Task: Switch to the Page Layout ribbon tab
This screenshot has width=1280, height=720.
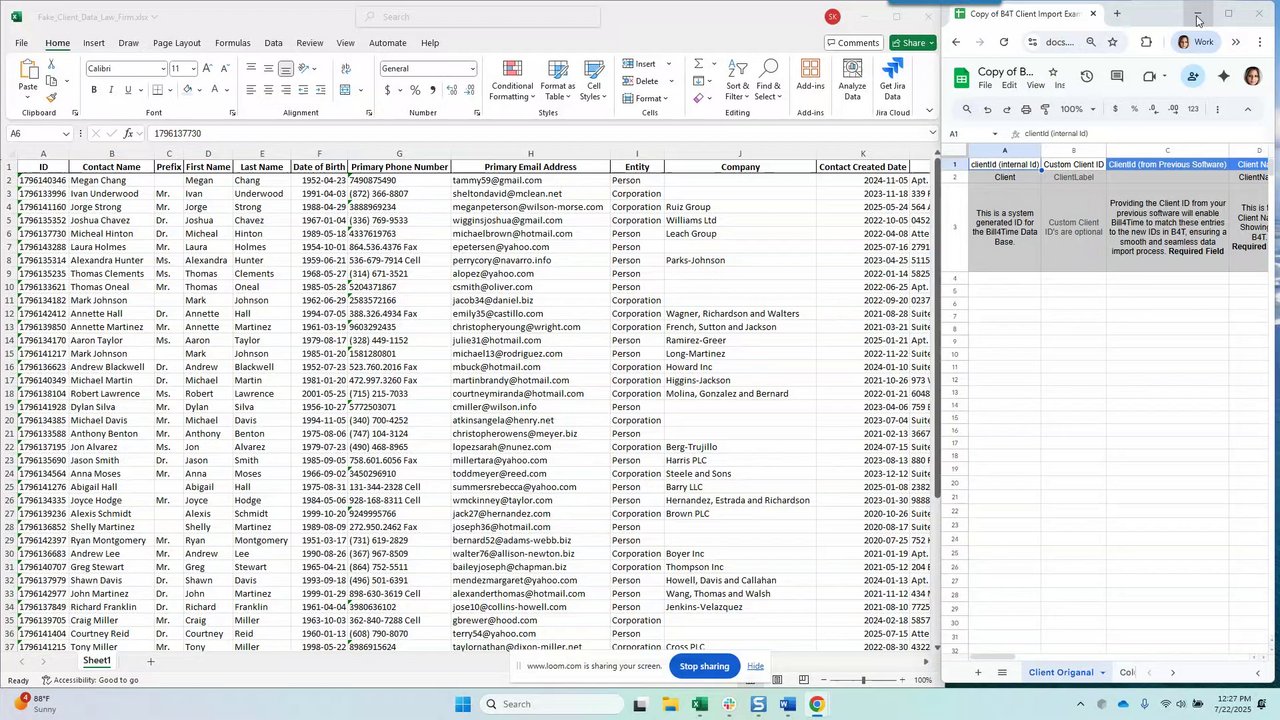Action: tap(176, 43)
